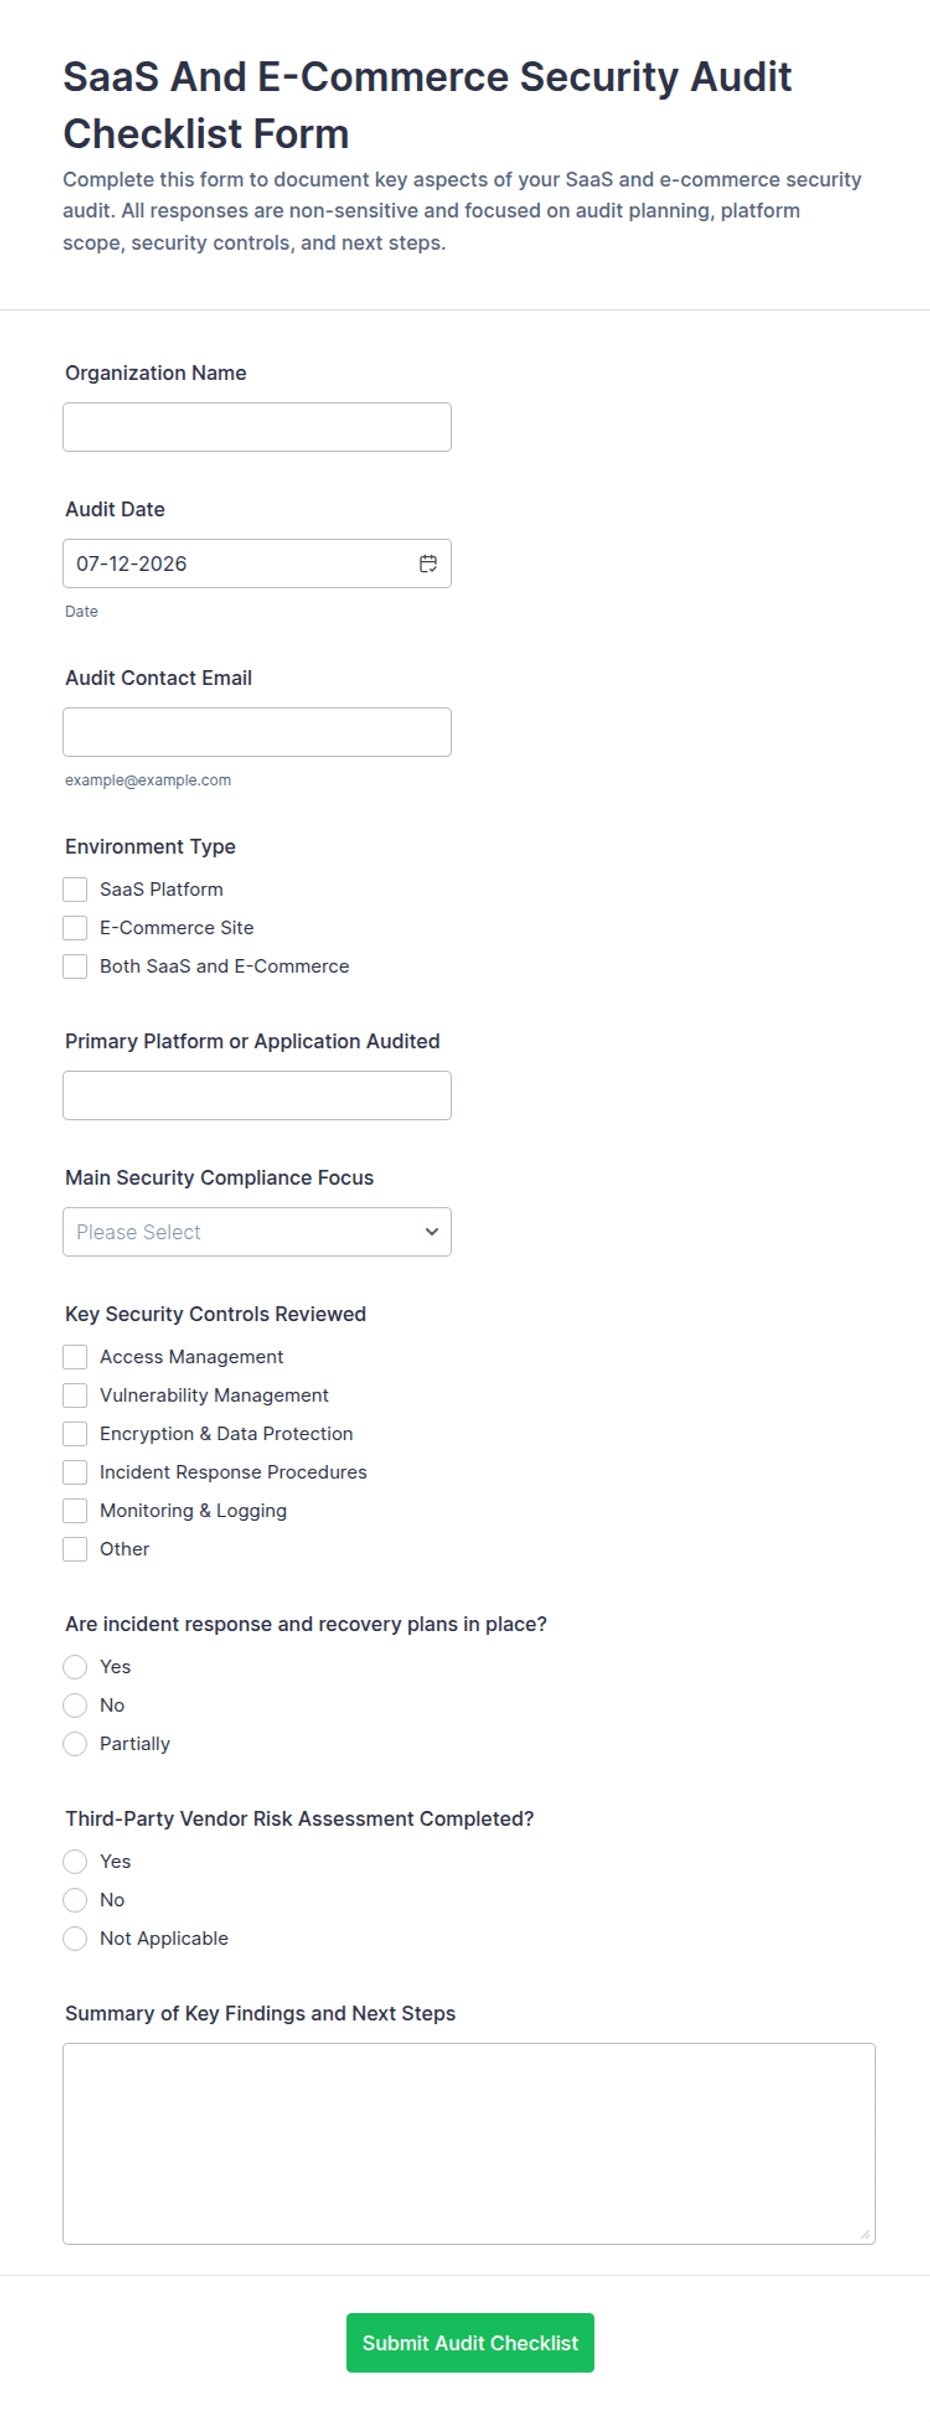Open the Audit Date calendar picker icon
The width and height of the screenshot is (930, 2422).
[x=428, y=564]
